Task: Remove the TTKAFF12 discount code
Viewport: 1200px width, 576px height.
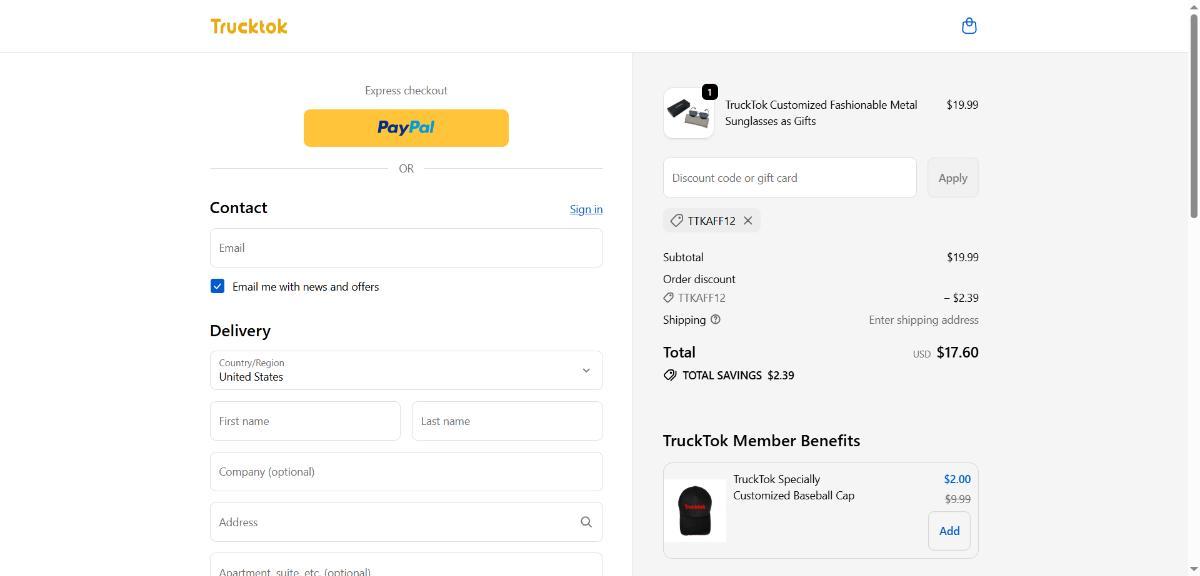Action: (748, 220)
